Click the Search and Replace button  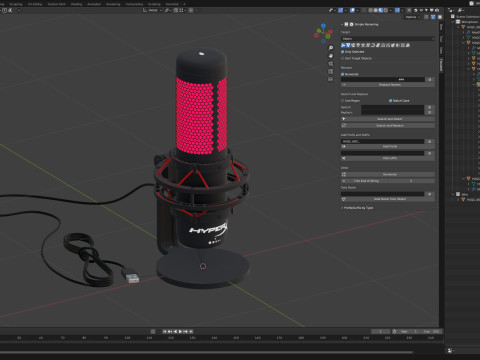388,125
